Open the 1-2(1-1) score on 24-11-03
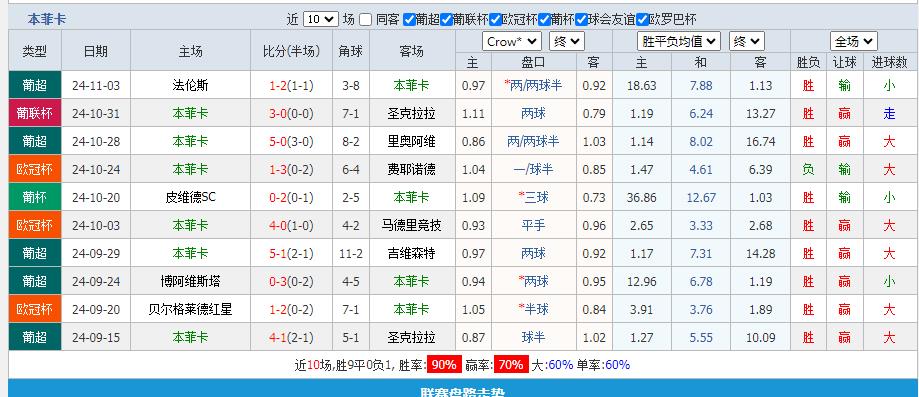This screenshot has height=397, width=919. [291, 86]
